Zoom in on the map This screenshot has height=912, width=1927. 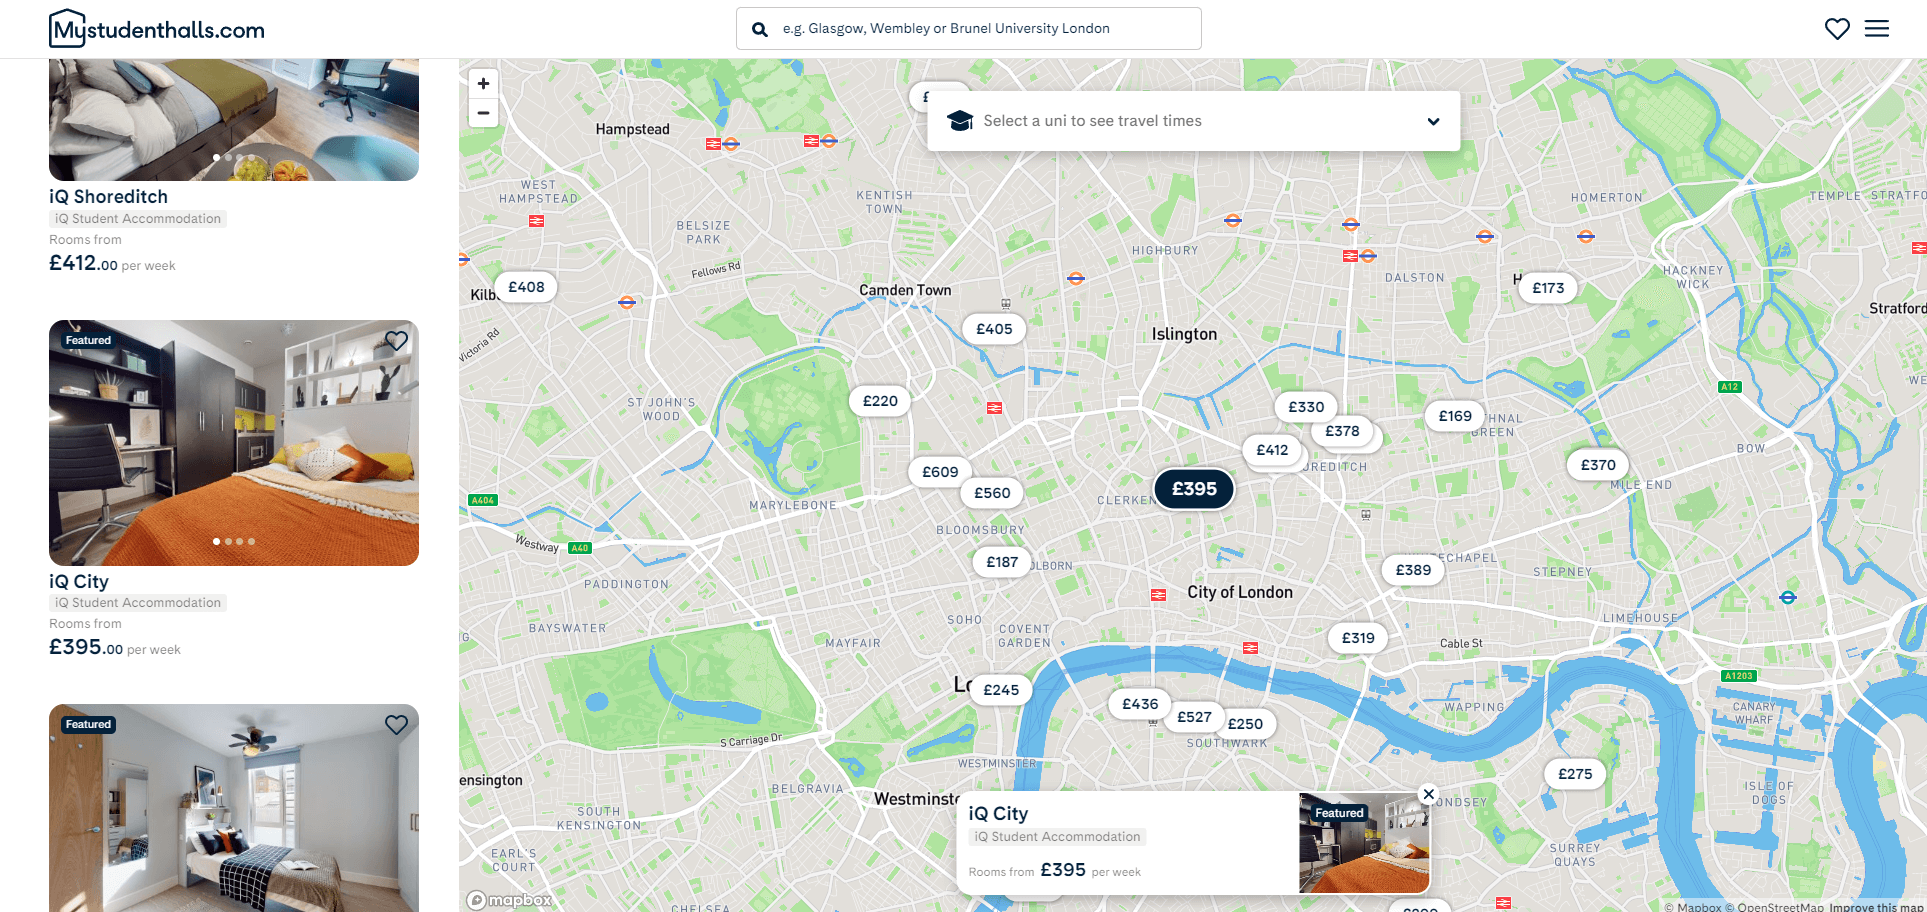pos(483,84)
